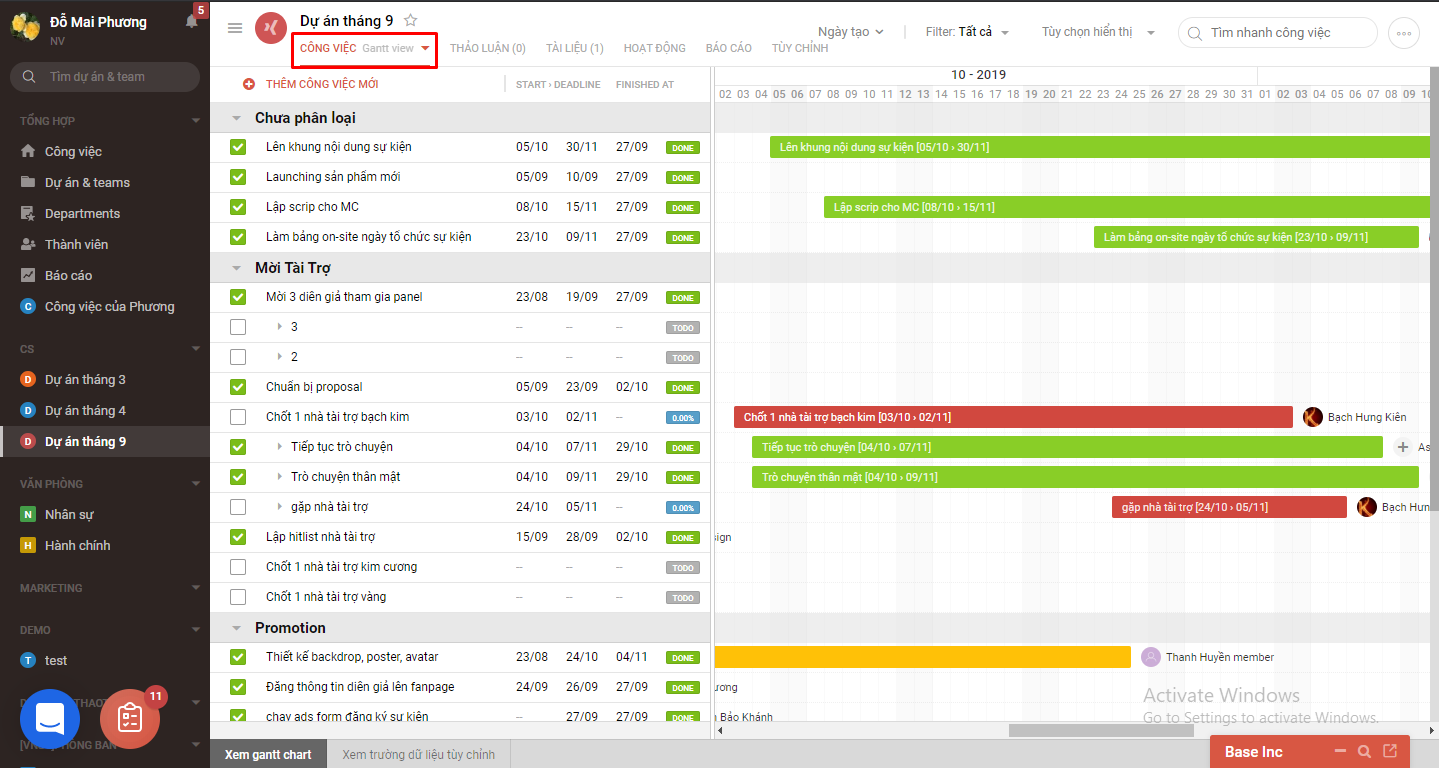Open the blue chat inbox bubble
Viewport: 1439px width, 768px height.
pos(50,718)
